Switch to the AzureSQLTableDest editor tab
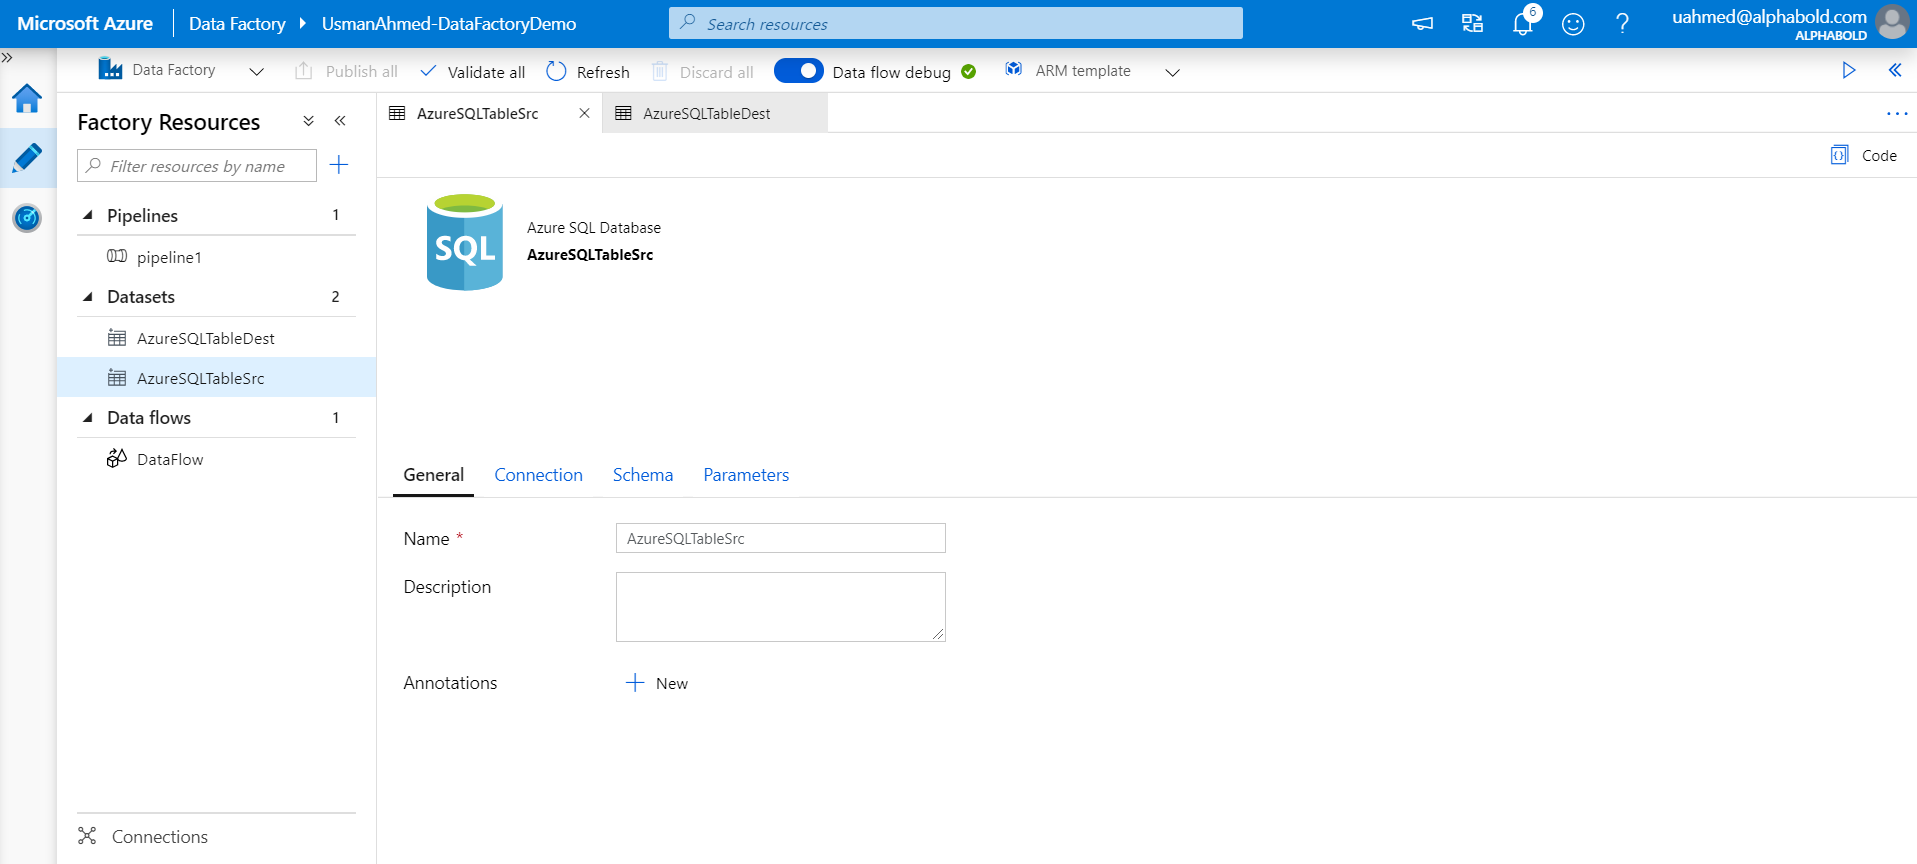 pyautogui.click(x=706, y=114)
